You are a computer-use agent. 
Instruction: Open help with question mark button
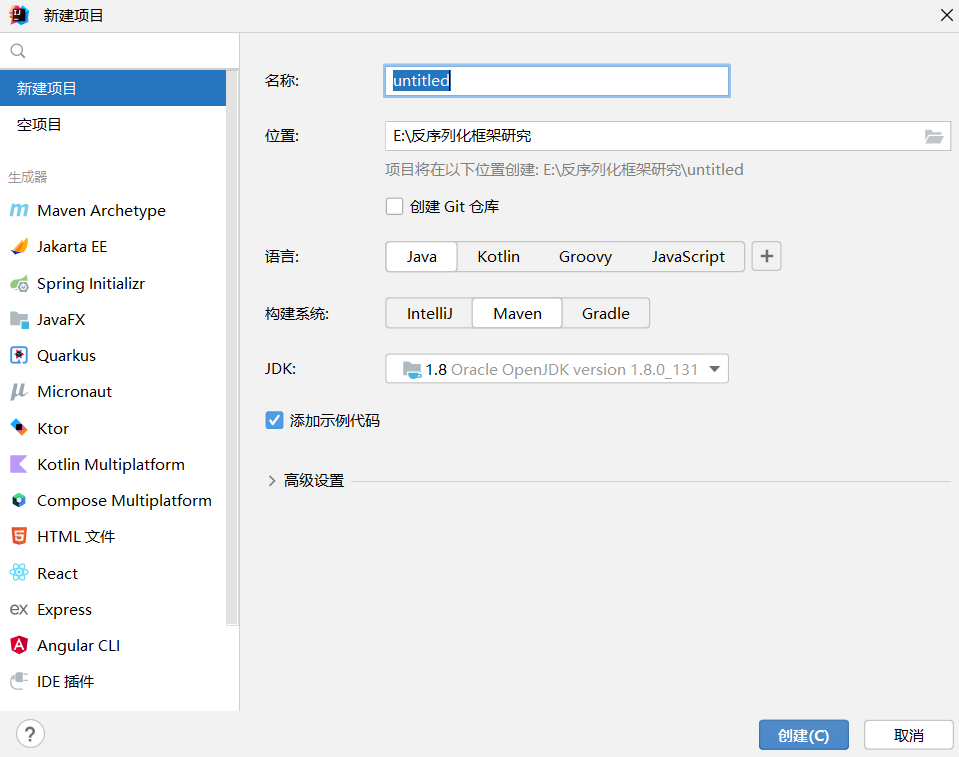point(30,734)
